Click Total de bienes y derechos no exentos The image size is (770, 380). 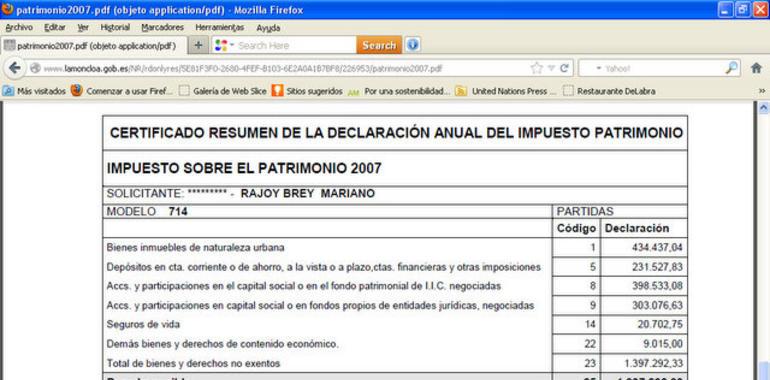point(193,364)
